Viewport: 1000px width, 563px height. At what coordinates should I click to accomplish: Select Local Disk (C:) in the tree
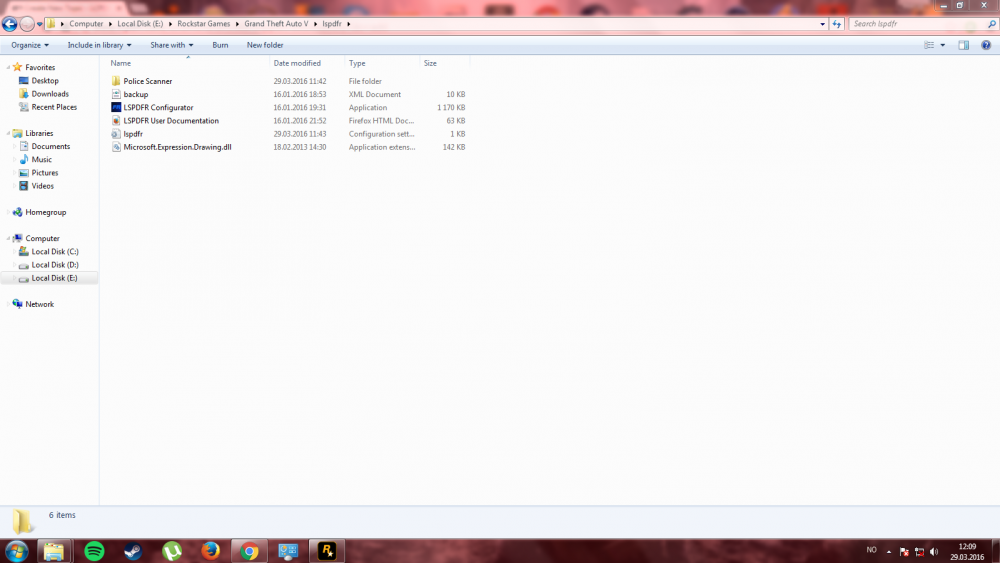coord(55,252)
